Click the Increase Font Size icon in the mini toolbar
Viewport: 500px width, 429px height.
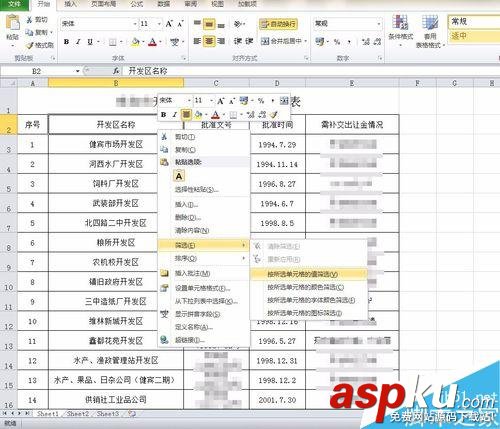[x=220, y=100]
